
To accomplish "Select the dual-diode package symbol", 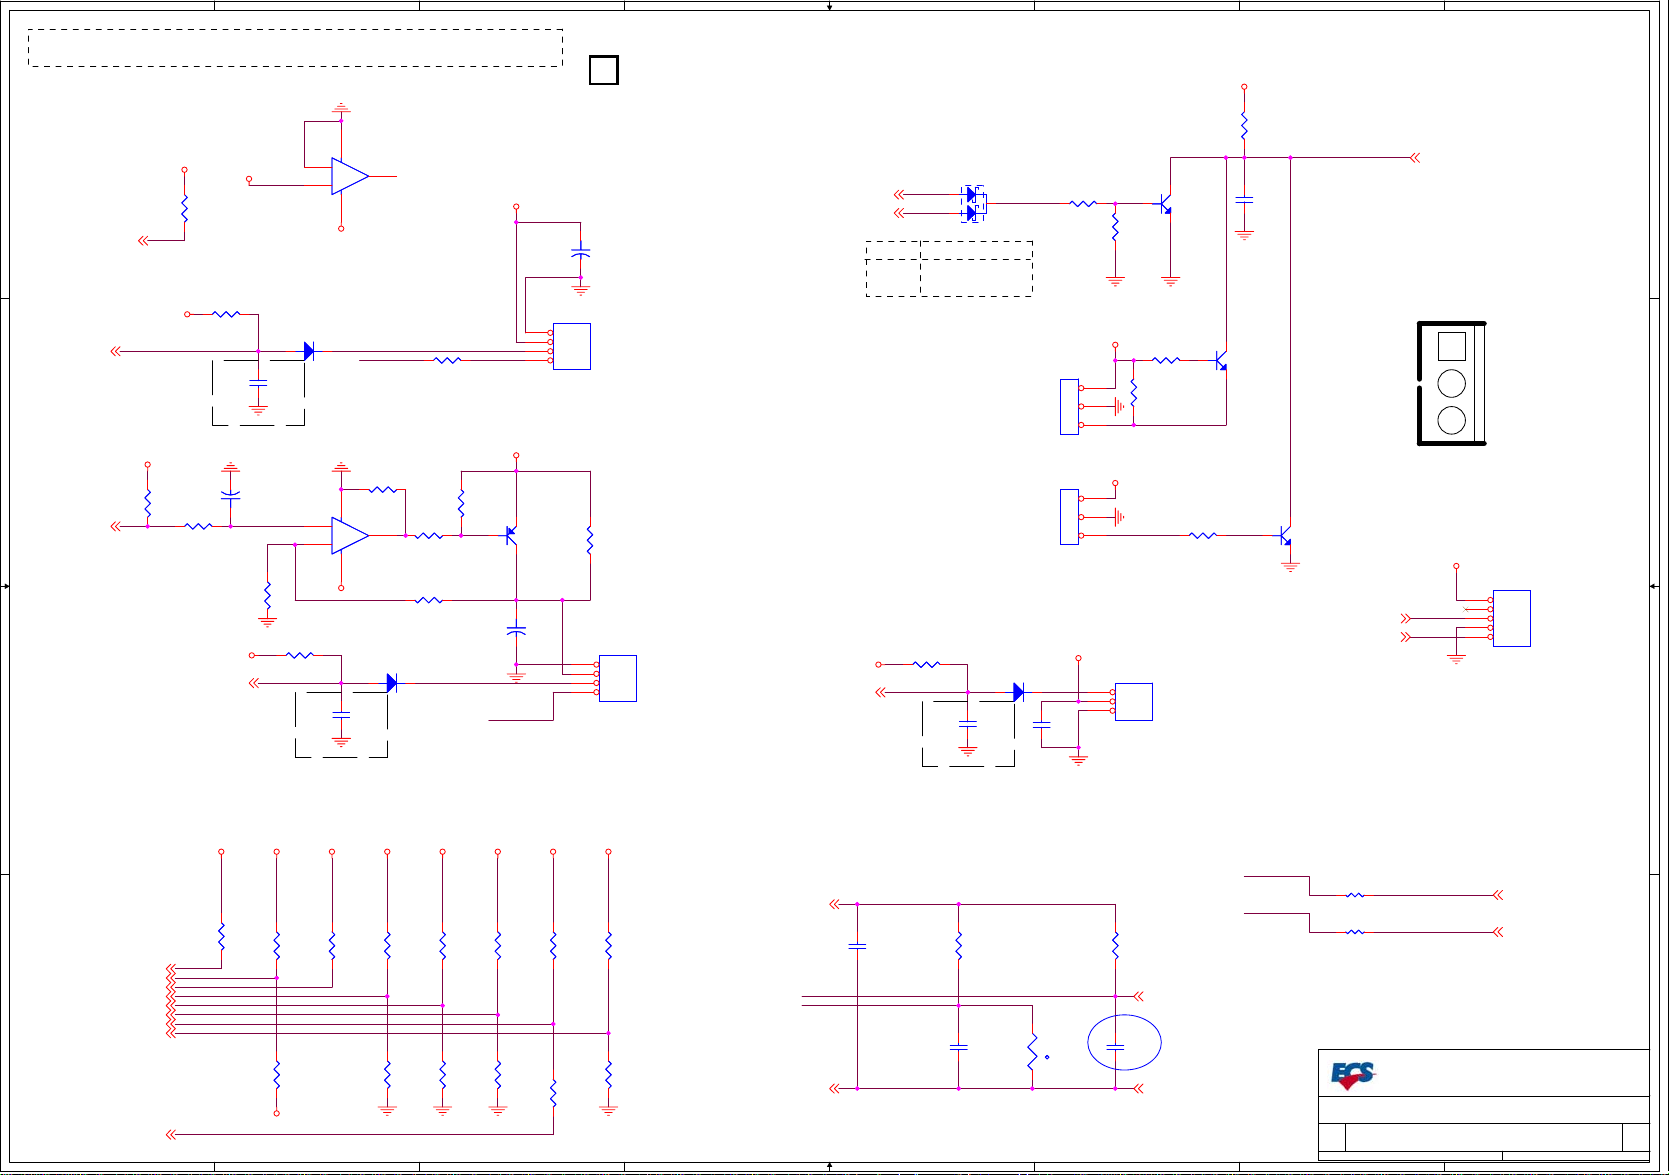I will click(974, 204).
